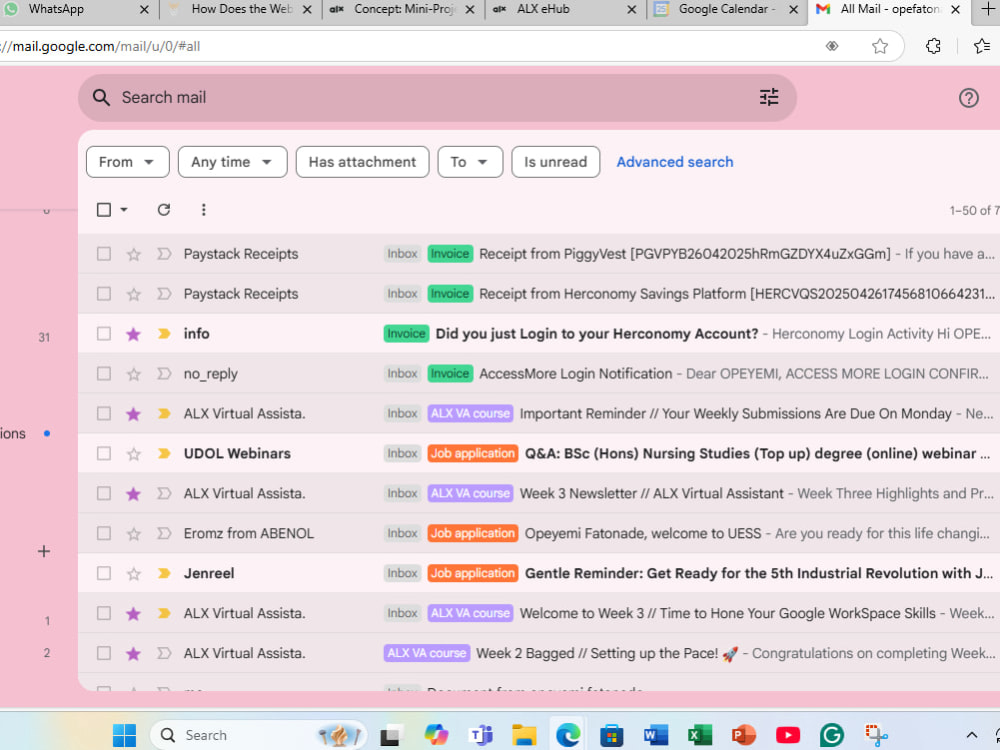The image size is (1000, 750).
Task: Unstar the Important Reminder ALX email
Action: tap(133, 414)
